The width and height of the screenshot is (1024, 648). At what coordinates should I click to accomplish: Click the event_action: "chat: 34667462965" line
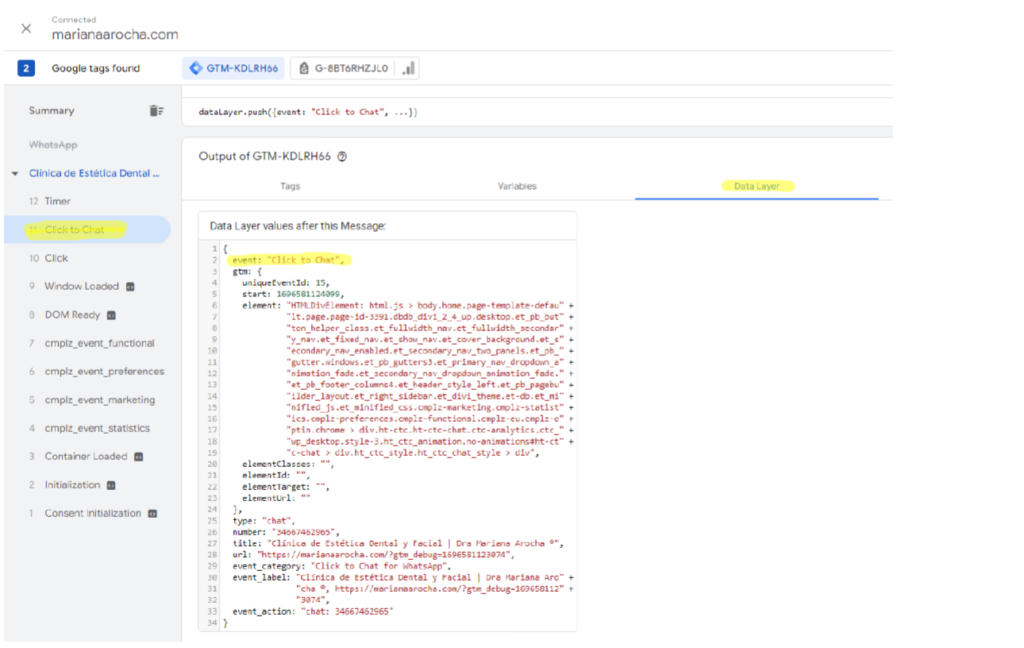pyautogui.click(x=313, y=611)
